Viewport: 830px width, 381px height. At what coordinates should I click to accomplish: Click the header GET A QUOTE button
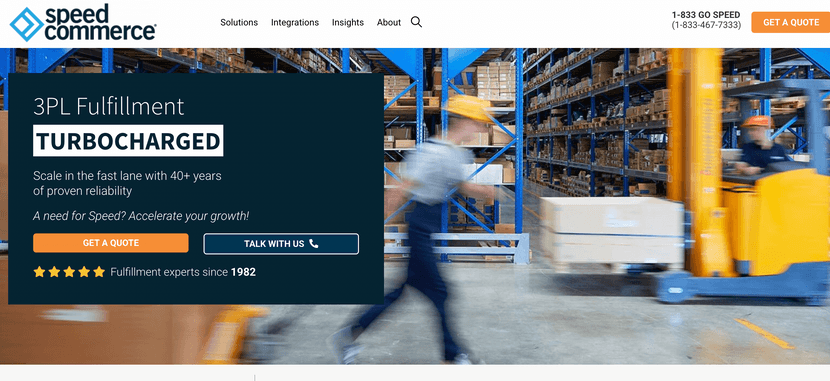(x=791, y=22)
